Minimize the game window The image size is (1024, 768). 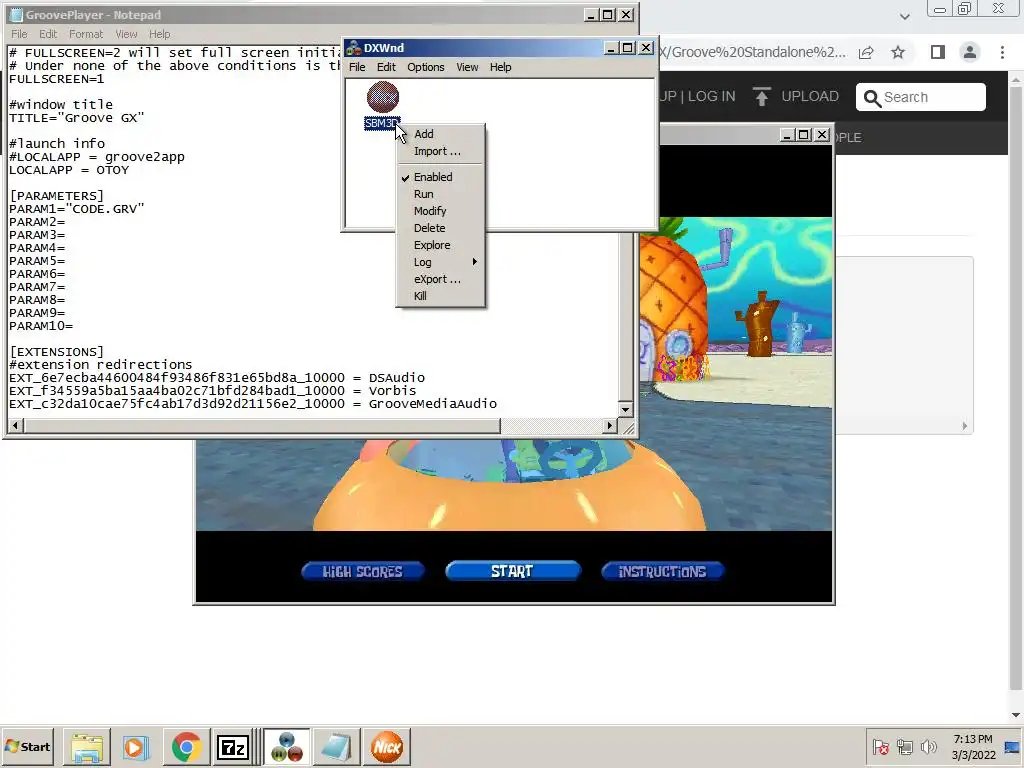(x=787, y=135)
